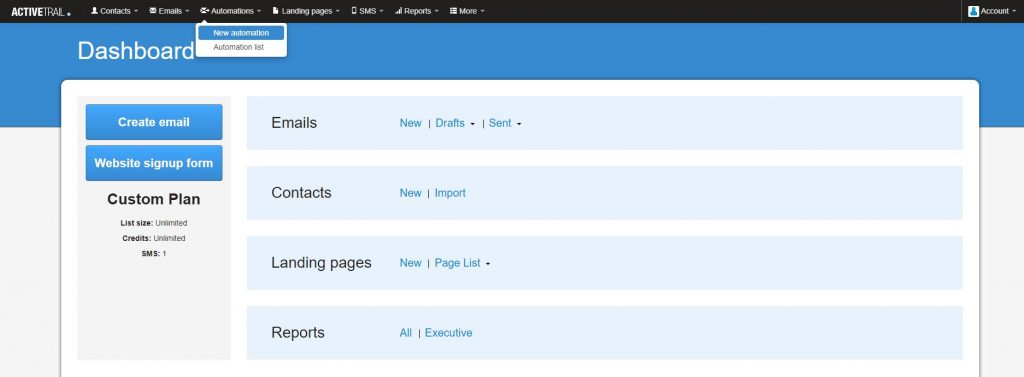Click the Landing pages section heading
The height and width of the screenshot is (377, 1024).
click(321, 263)
